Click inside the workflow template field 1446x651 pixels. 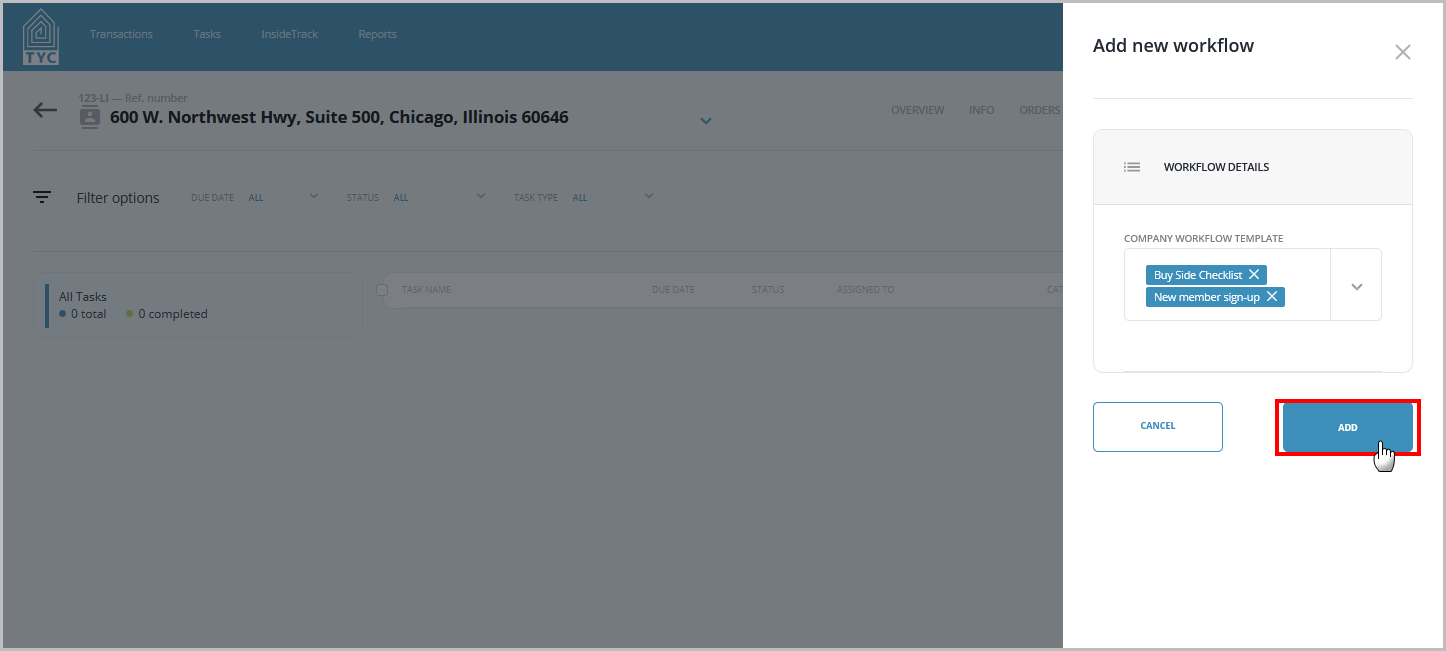click(x=1227, y=285)
